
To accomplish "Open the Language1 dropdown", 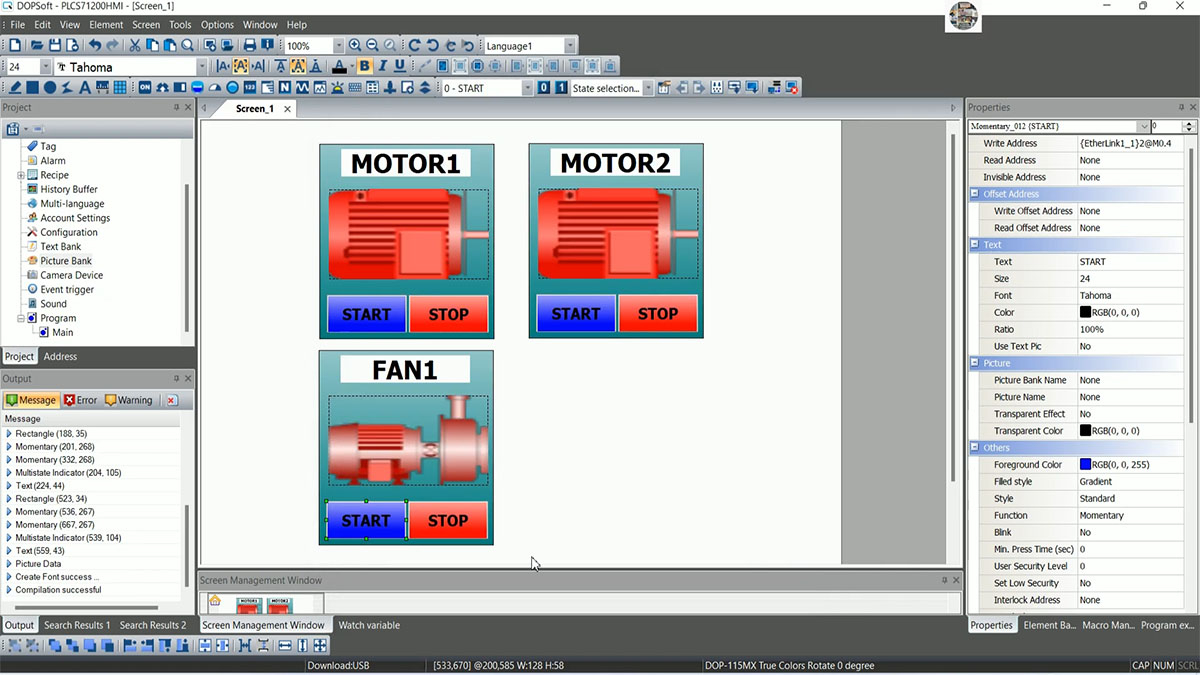I will point(570,46).
